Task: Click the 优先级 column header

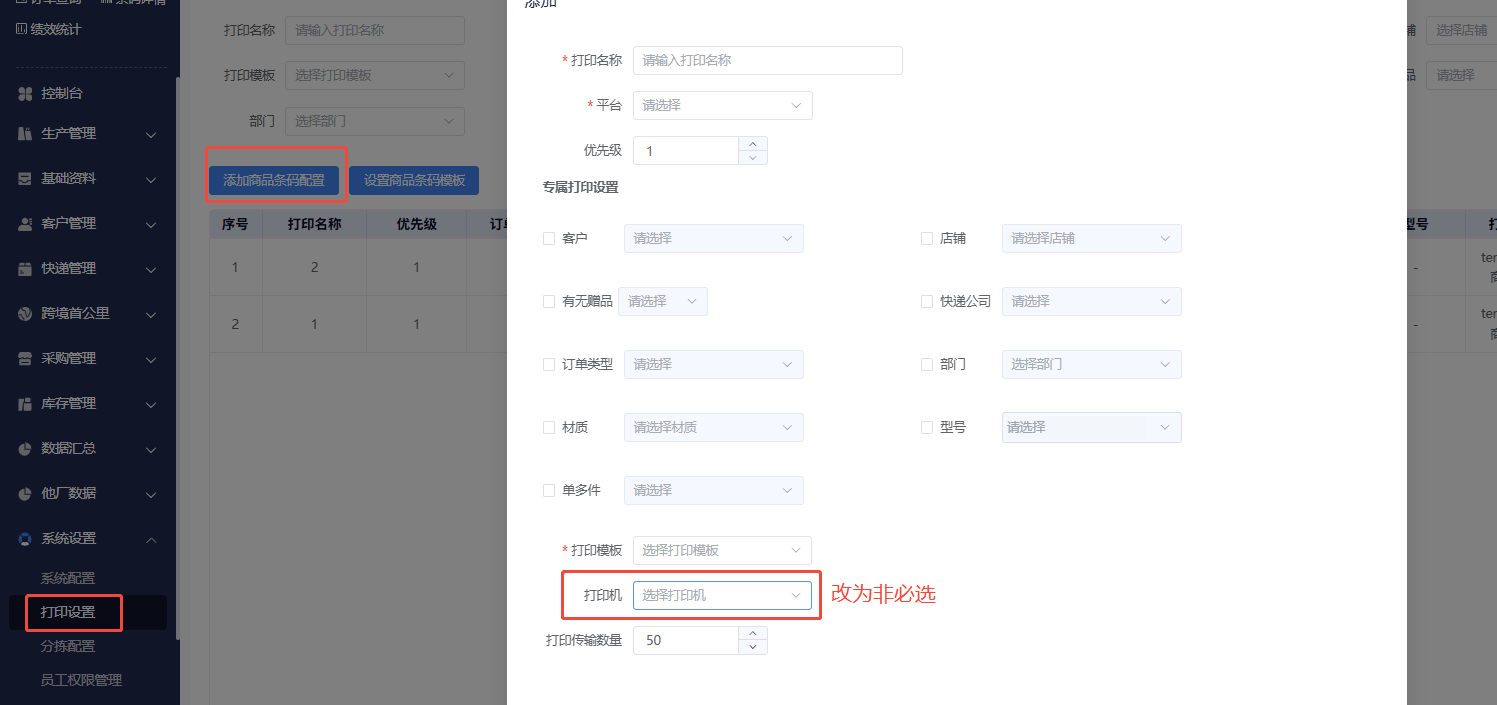Action: (x=417, y=224)
